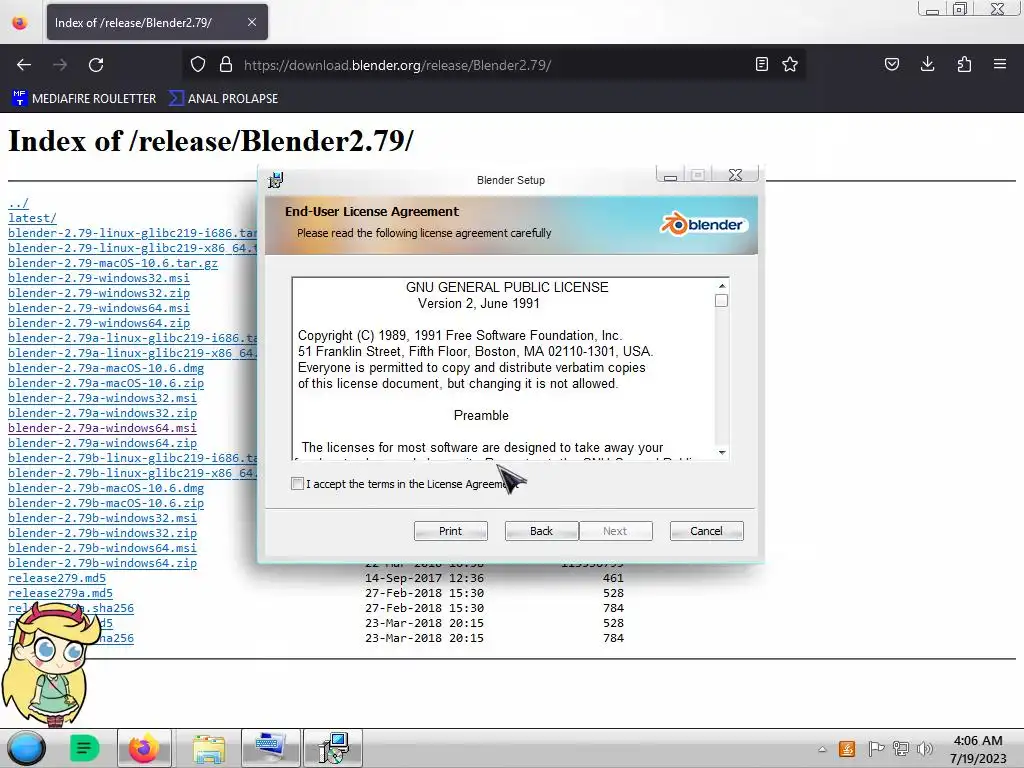Click the URL address bar field

pos(493,65)
